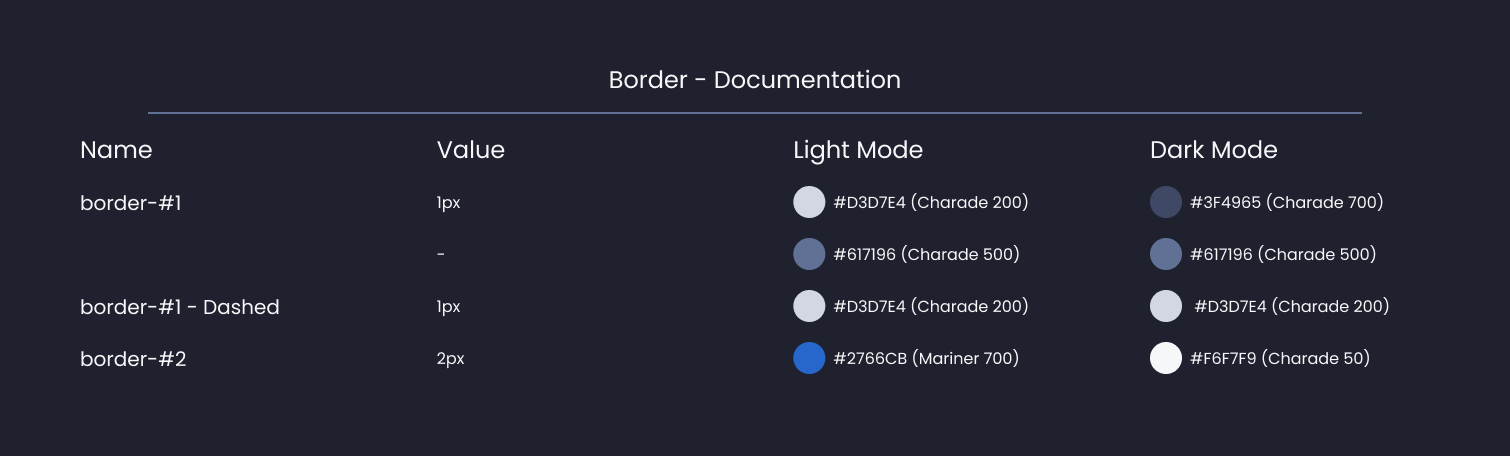
Task: Click Light Mode swatch in border-#1 row
Action: [809, 202]
